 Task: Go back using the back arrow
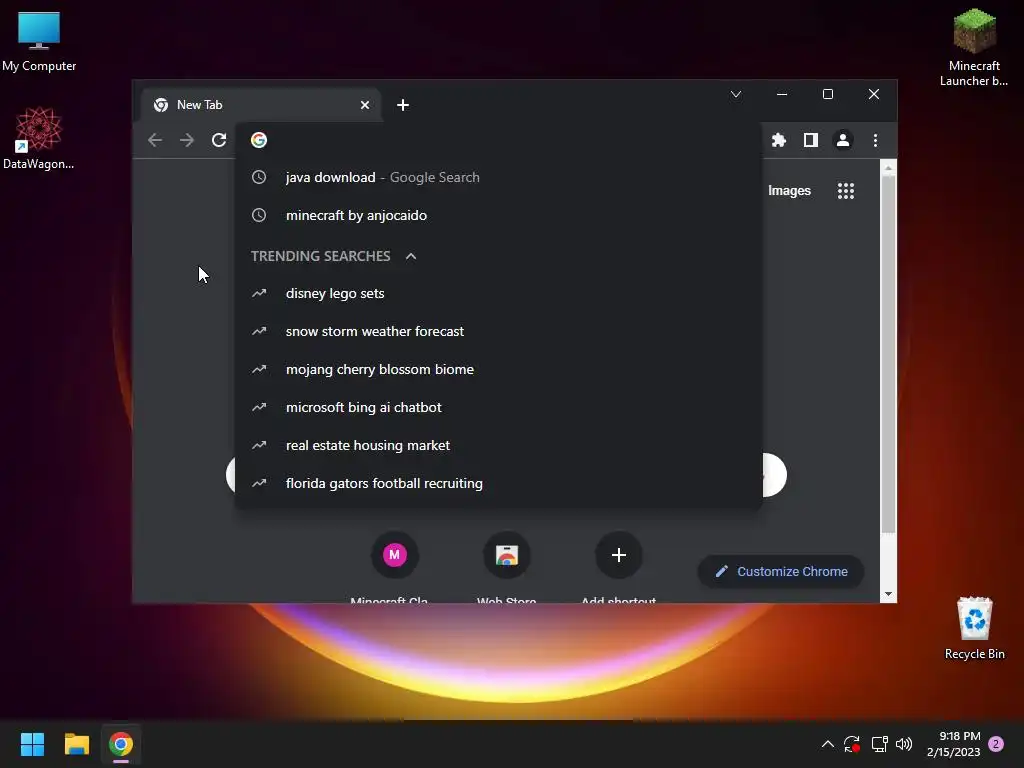[155, 140]
